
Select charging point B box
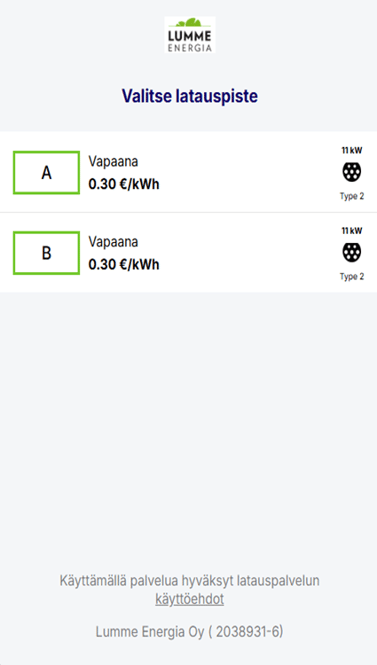click(47, 253)
